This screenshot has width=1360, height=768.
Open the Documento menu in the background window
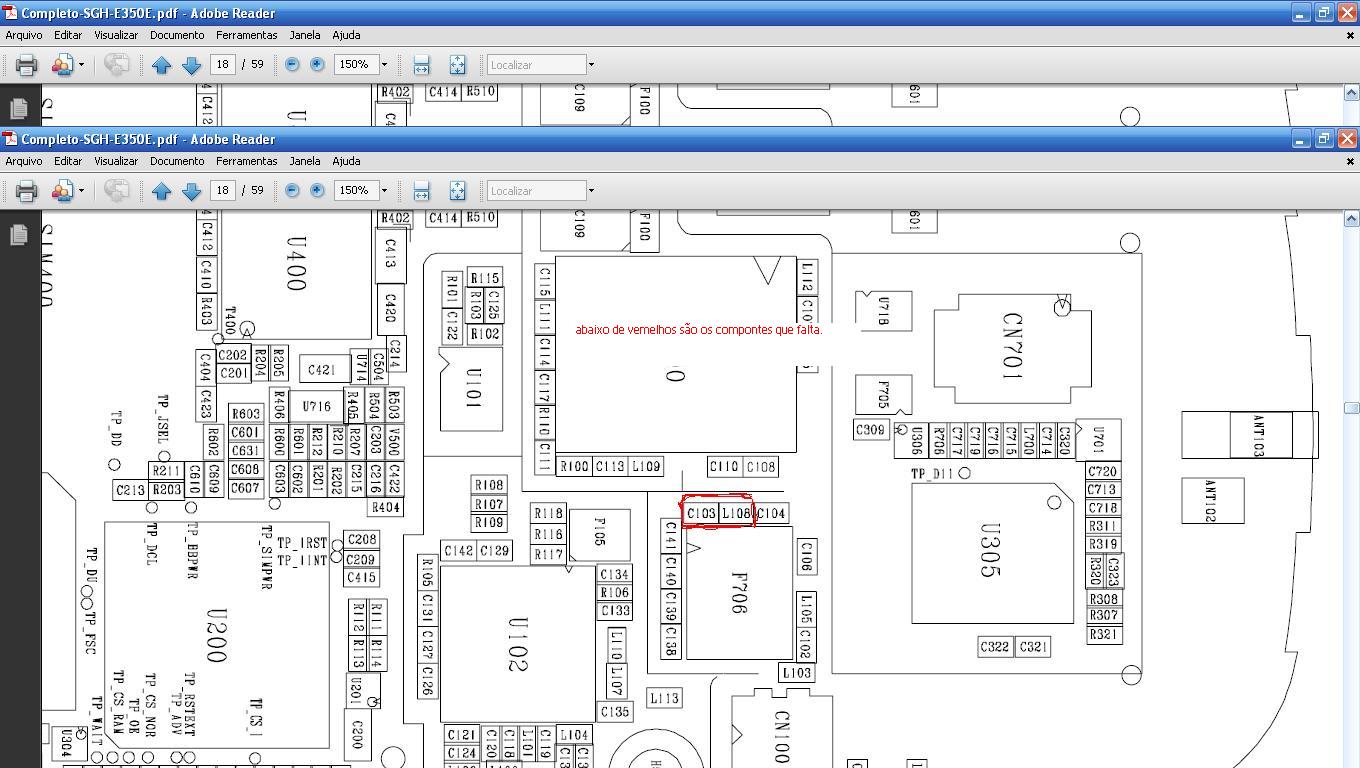pos(177,35)
